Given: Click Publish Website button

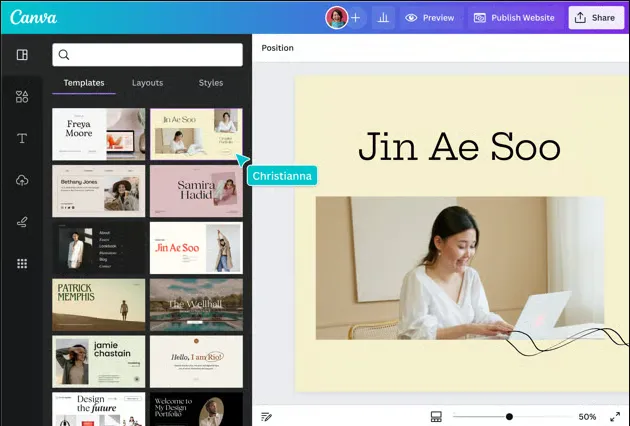Looking at the screenshot, I should [515, 18].
